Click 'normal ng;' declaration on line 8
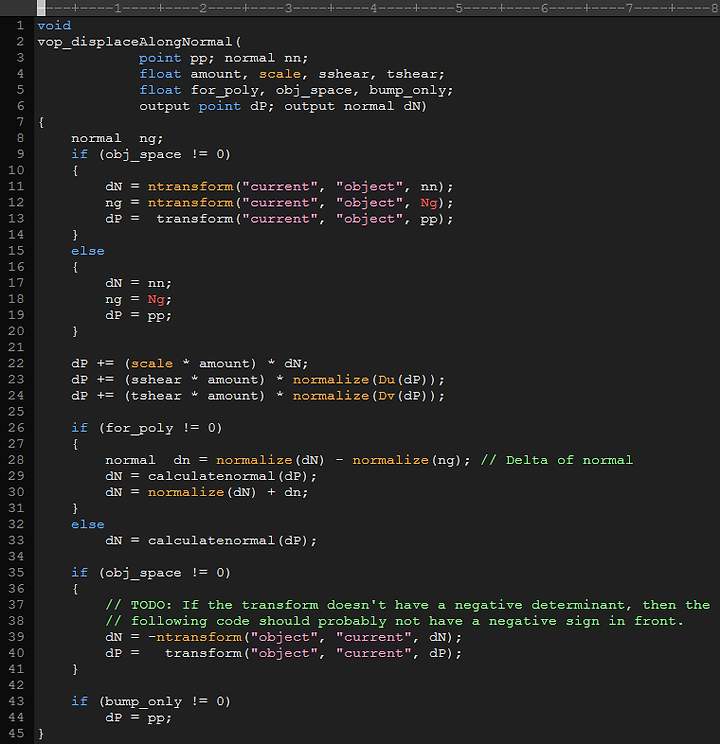720x744 pixels. point(117,138)
